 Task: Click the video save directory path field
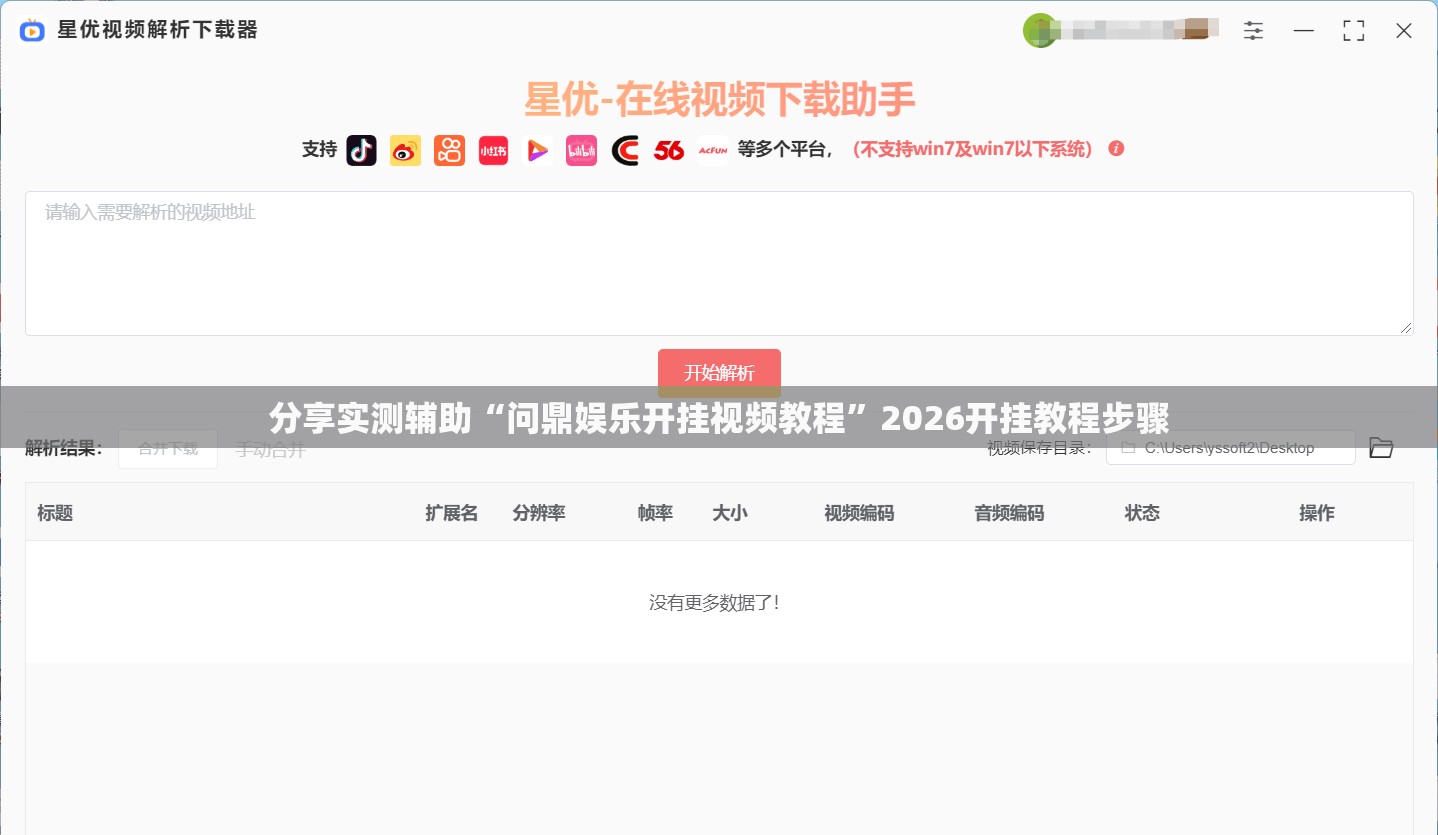pyautogui.click(x=1230, y=448)
